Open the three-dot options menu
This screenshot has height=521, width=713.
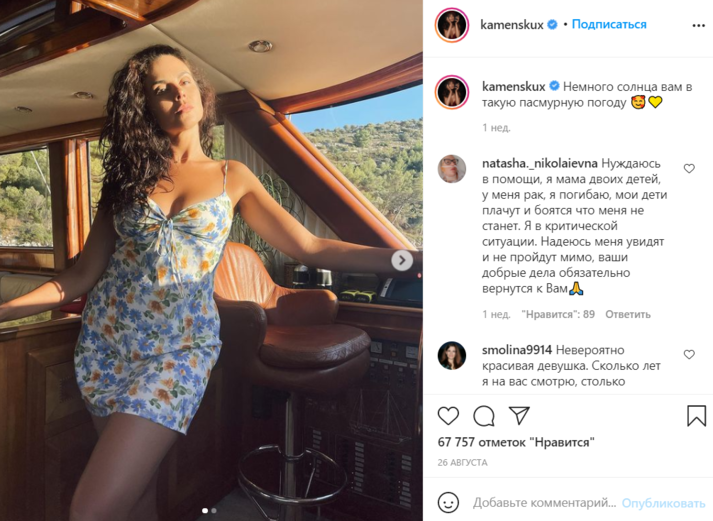698,25
